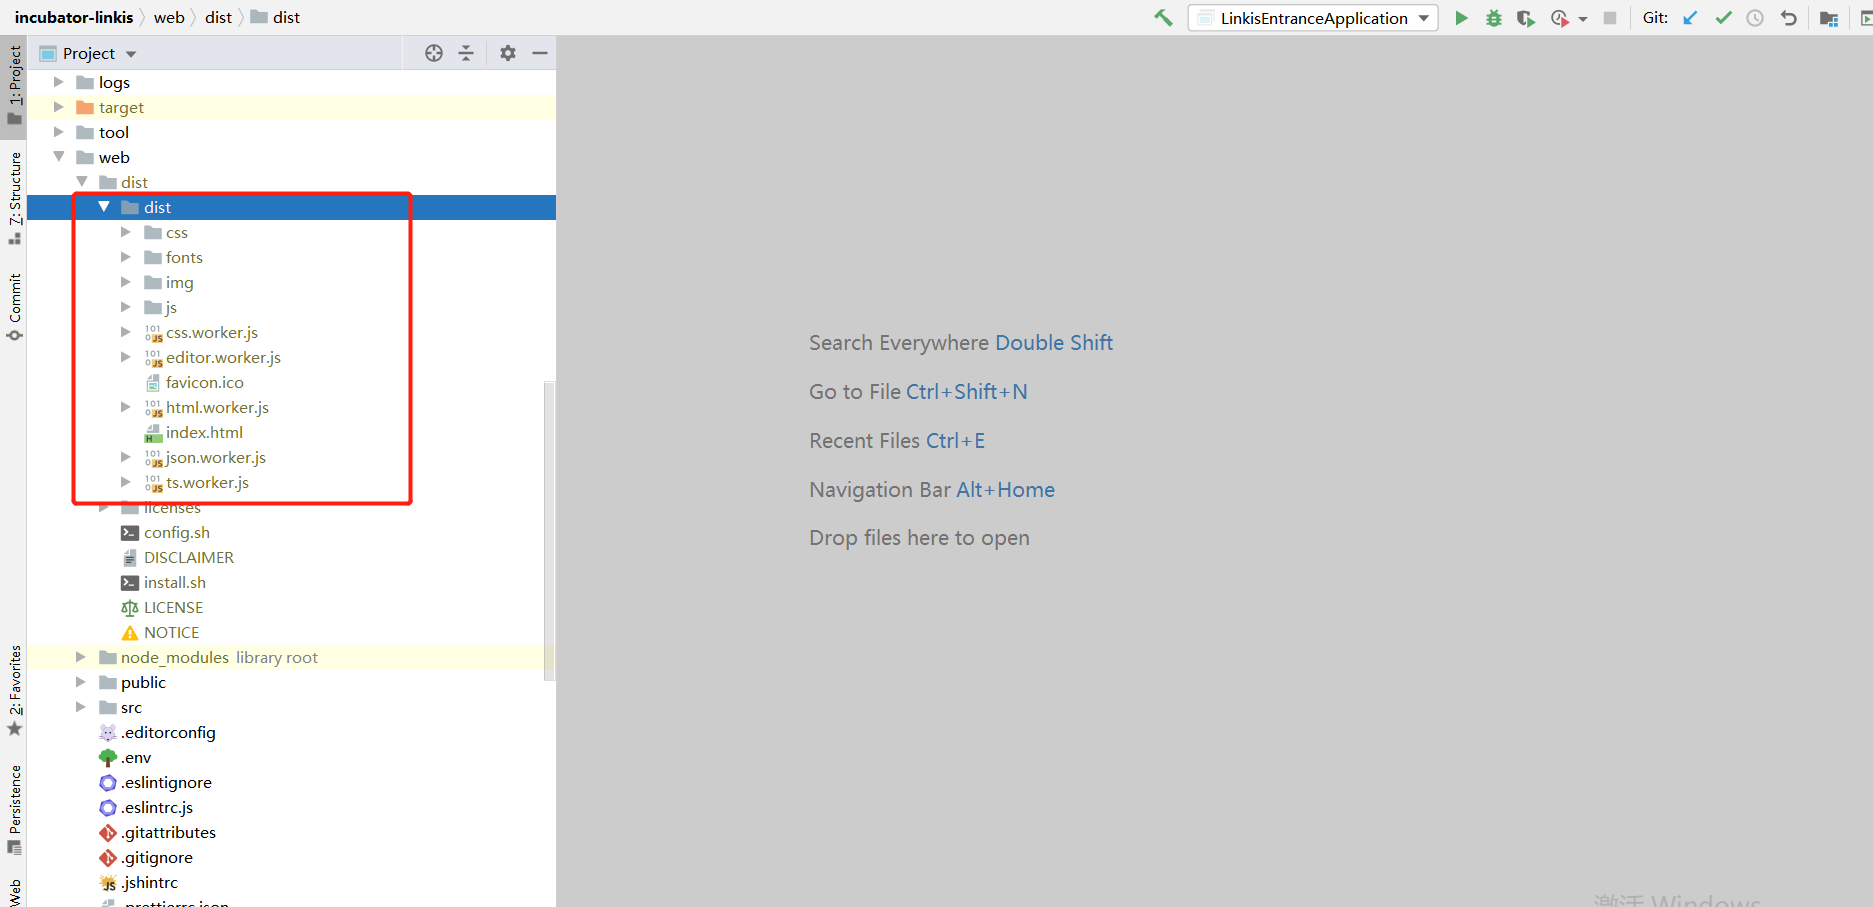Click the Run with Coverage icon
1873x907 pixels.
(1525, 18)
